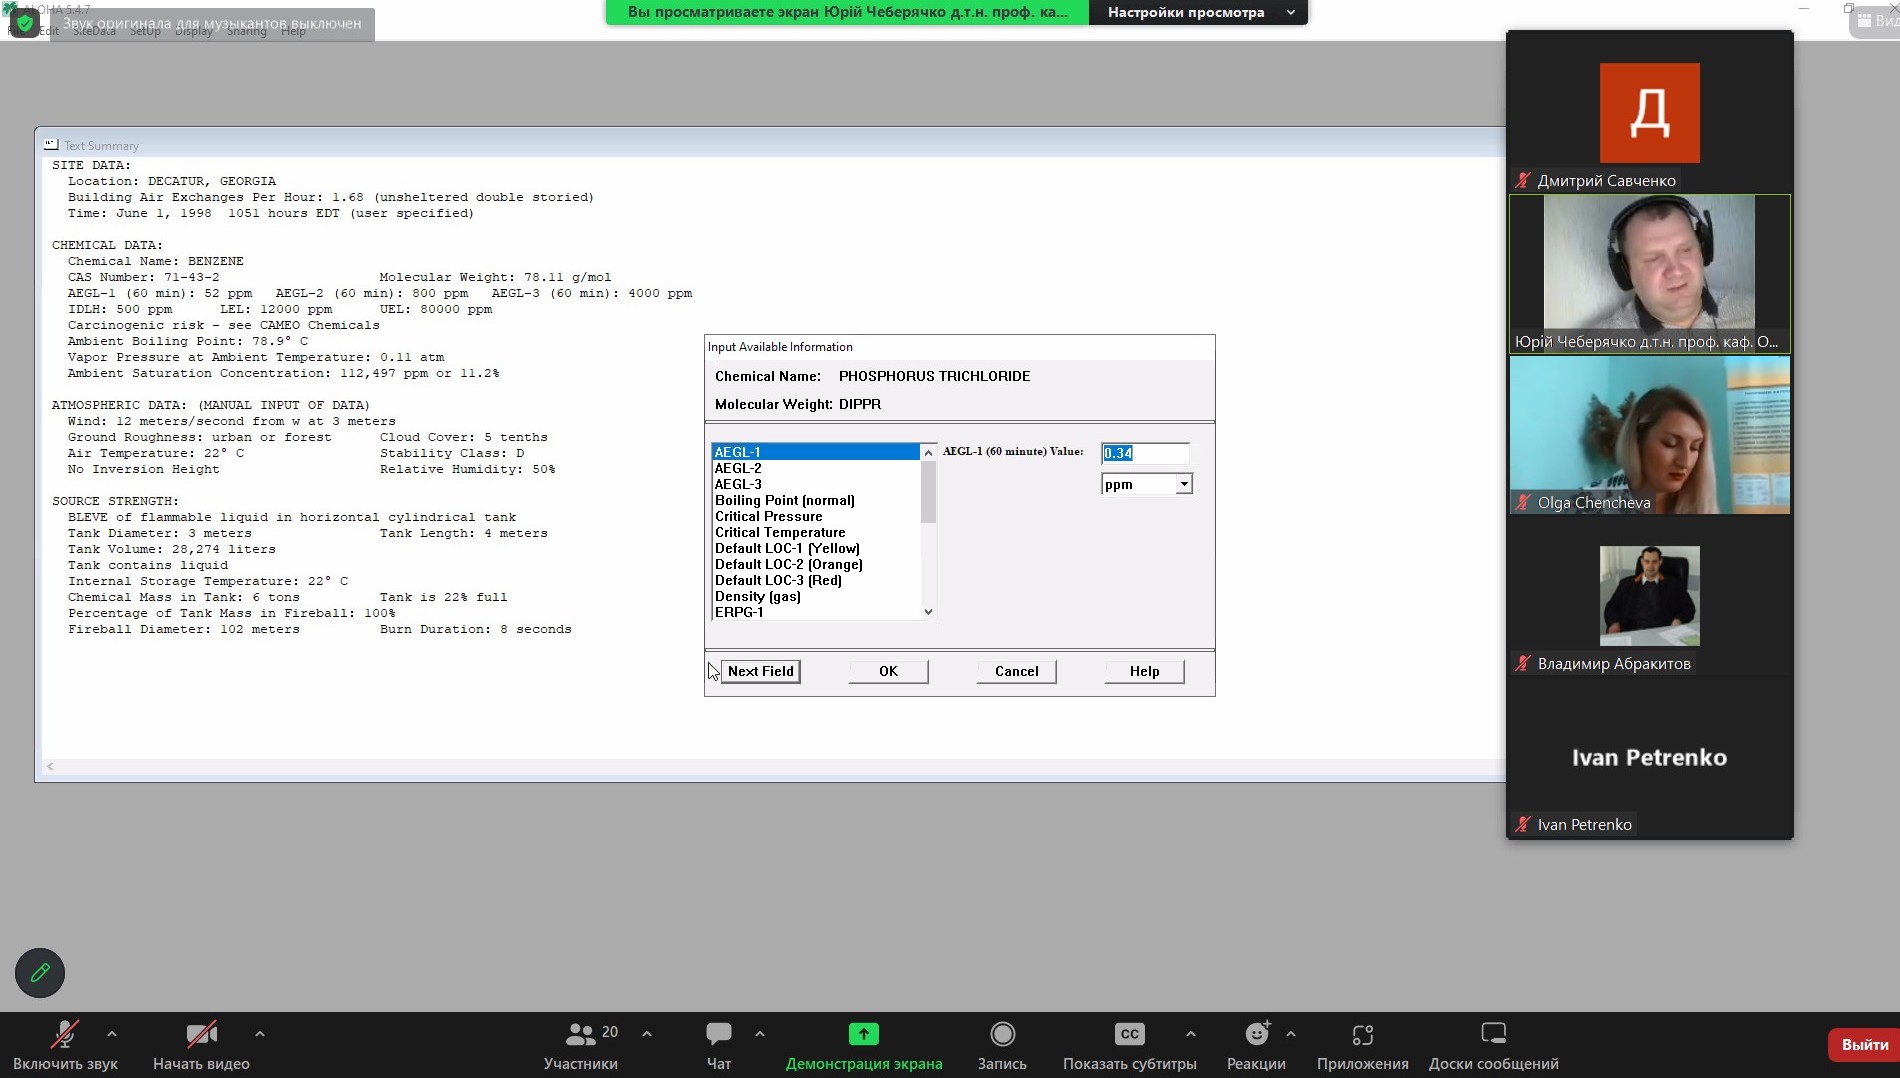
Task: Click 'Tank Volume: 28,274 liters' summary line
Action: pyautogui.click(x=172, y=549)
